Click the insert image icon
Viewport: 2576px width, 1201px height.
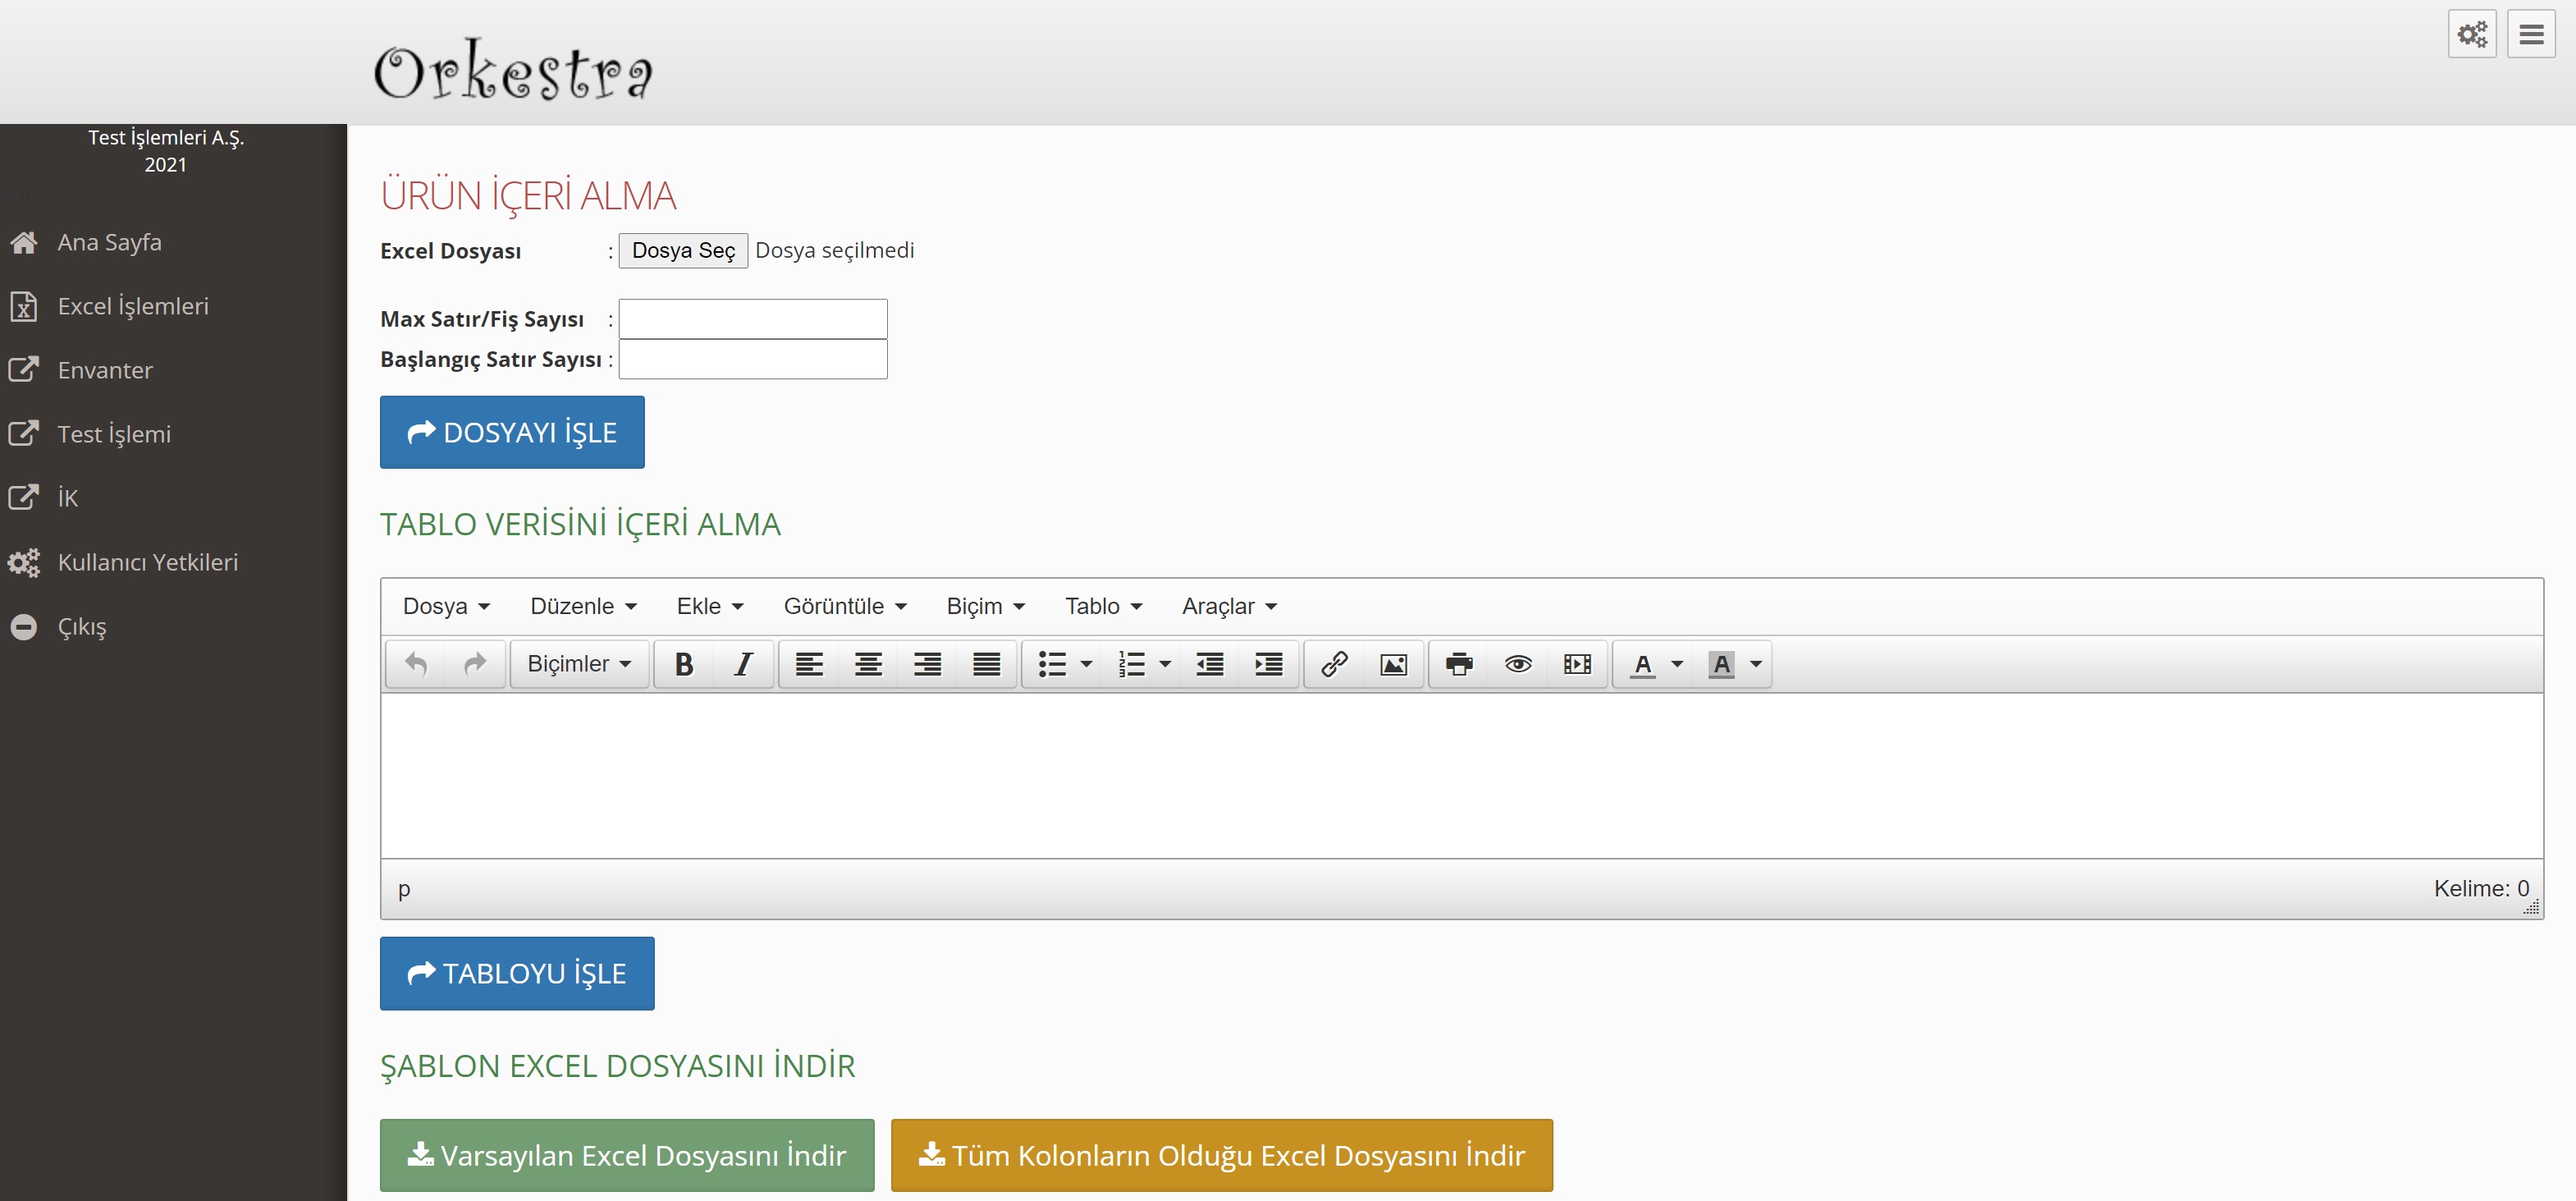coord(1393,664)
